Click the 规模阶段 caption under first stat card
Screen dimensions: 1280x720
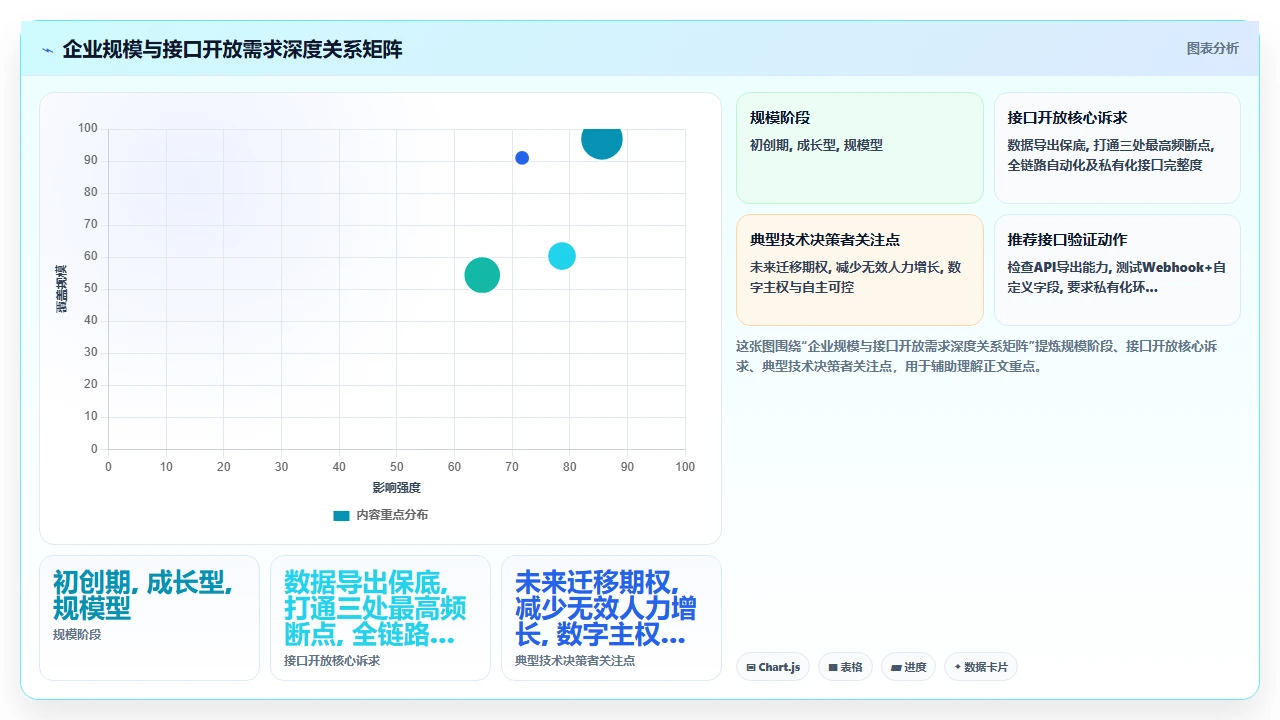tap(77, 634)
